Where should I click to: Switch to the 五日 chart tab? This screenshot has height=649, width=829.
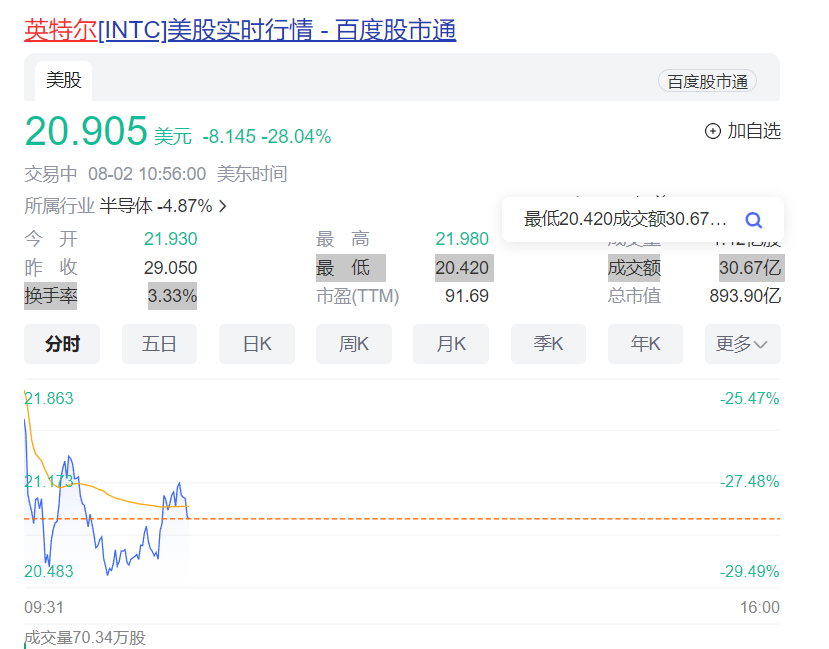(159, 344)
